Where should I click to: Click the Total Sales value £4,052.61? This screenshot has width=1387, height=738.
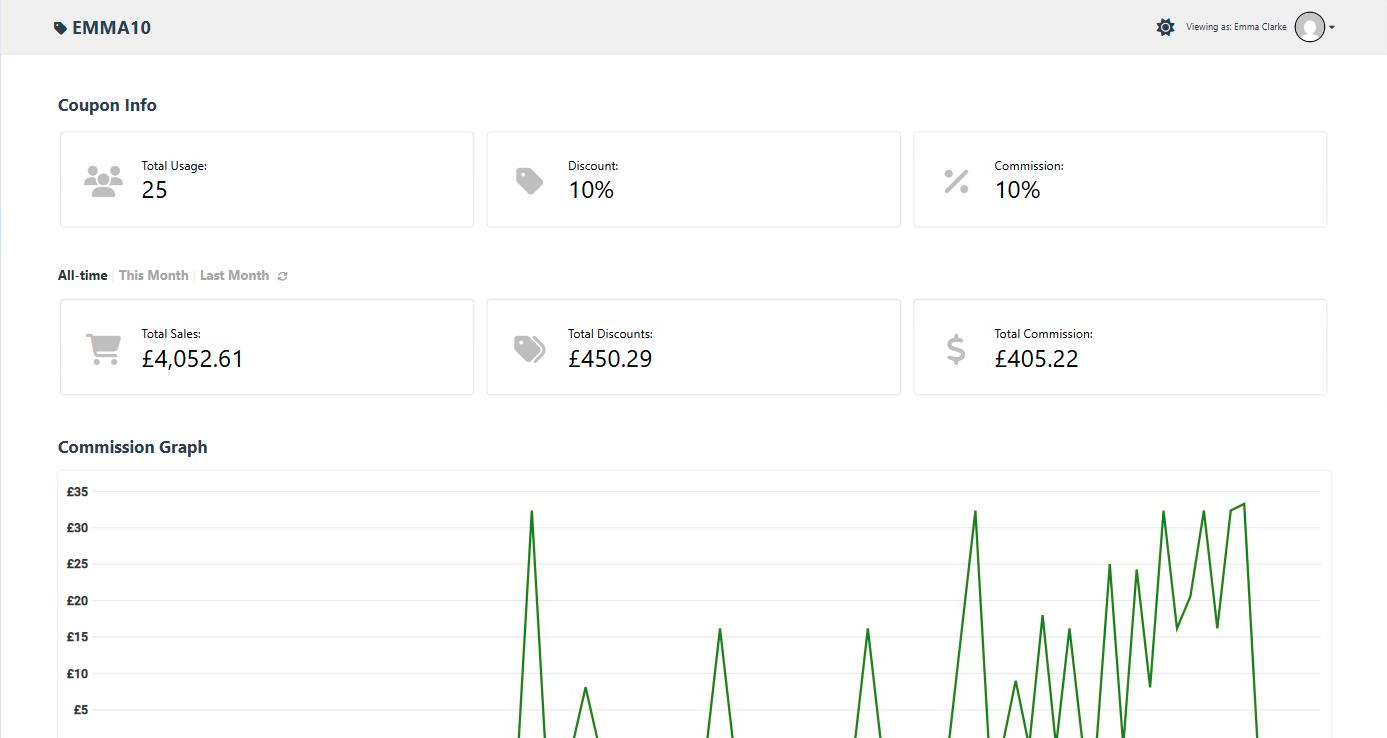coord(193,359)
